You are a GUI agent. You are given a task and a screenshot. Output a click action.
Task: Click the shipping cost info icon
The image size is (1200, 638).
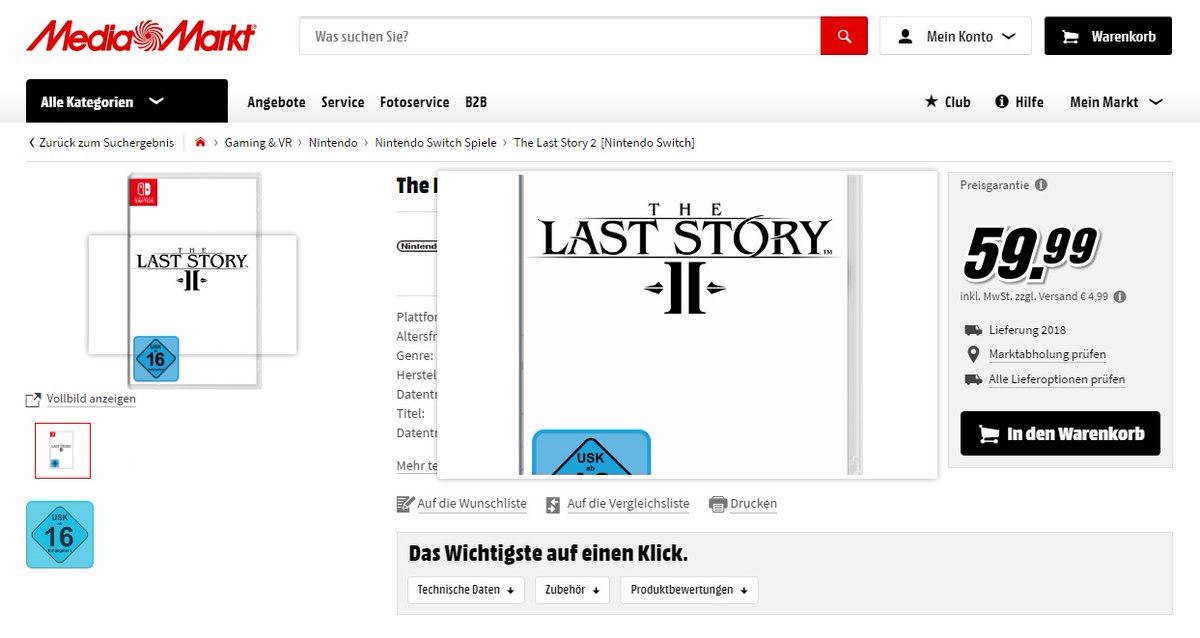(x=1120, y=297)
